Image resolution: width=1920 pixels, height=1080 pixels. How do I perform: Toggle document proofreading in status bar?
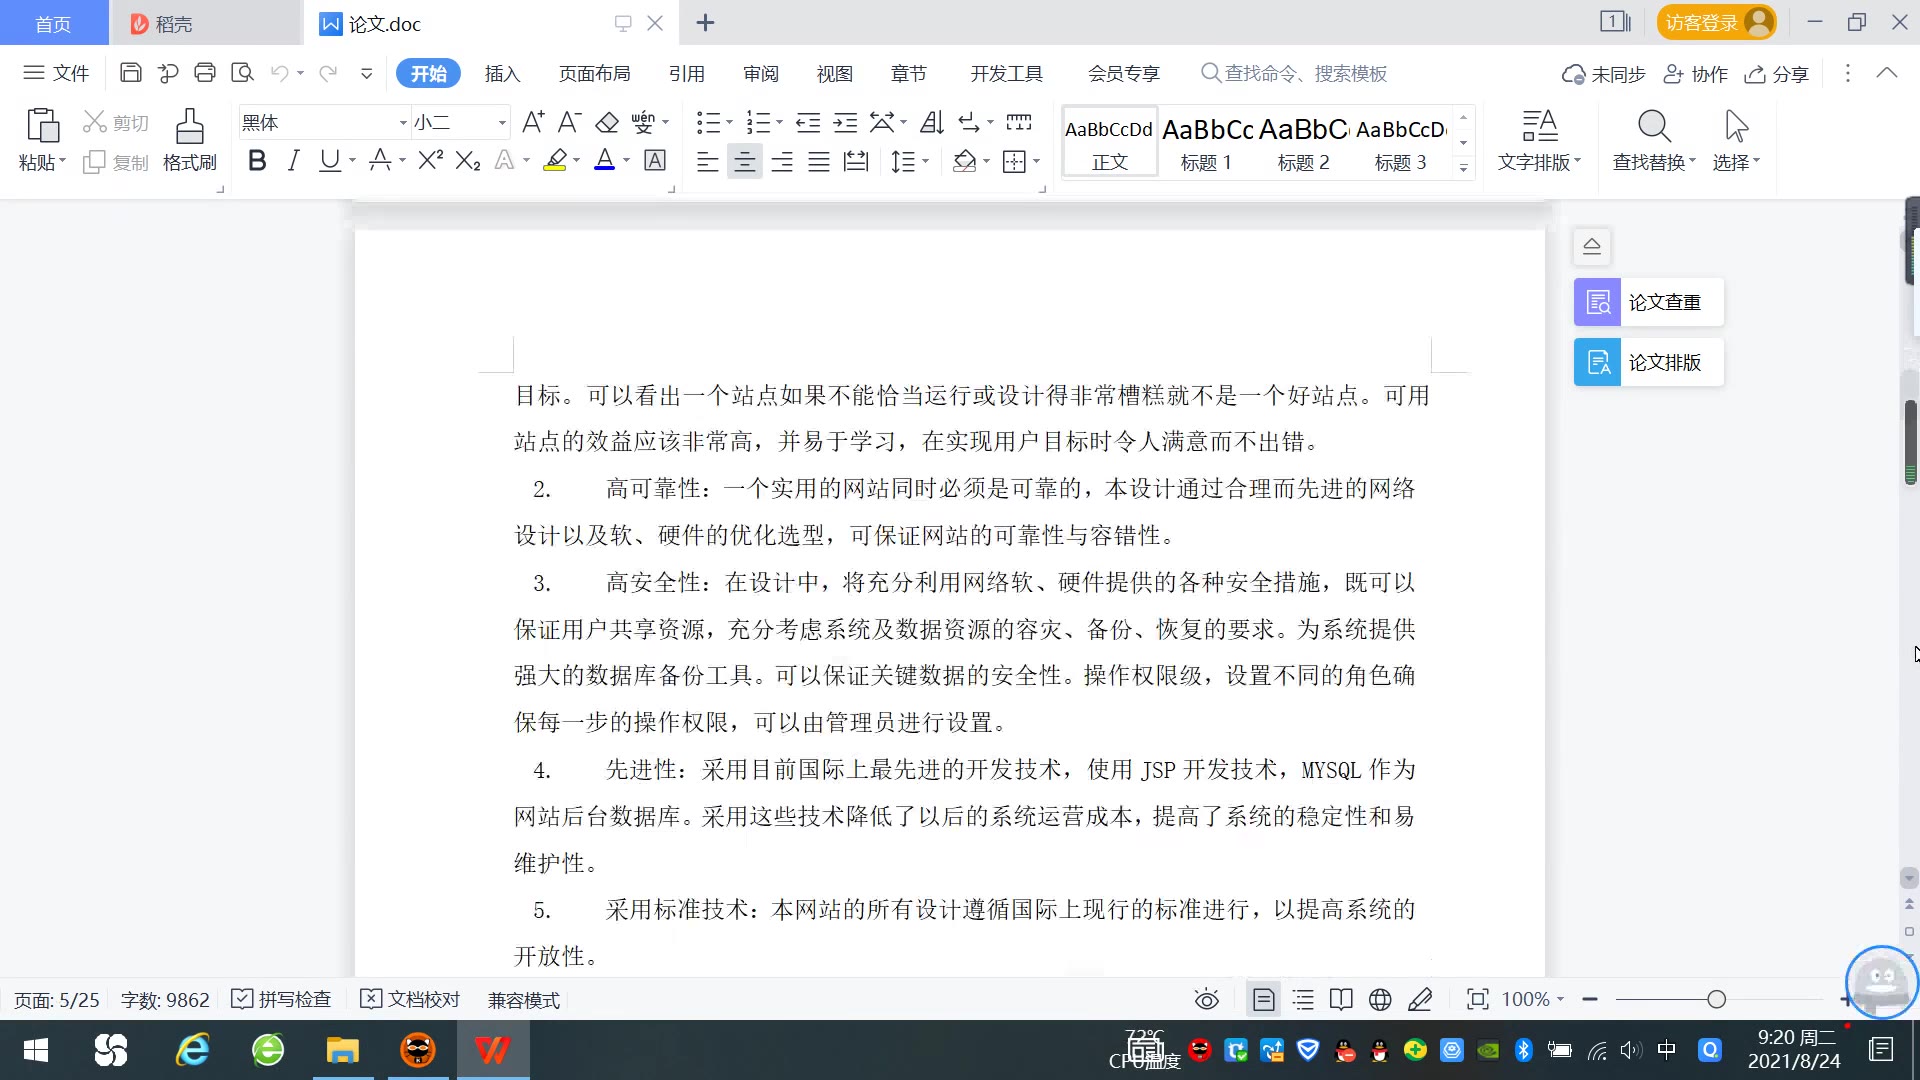(410, 999)
